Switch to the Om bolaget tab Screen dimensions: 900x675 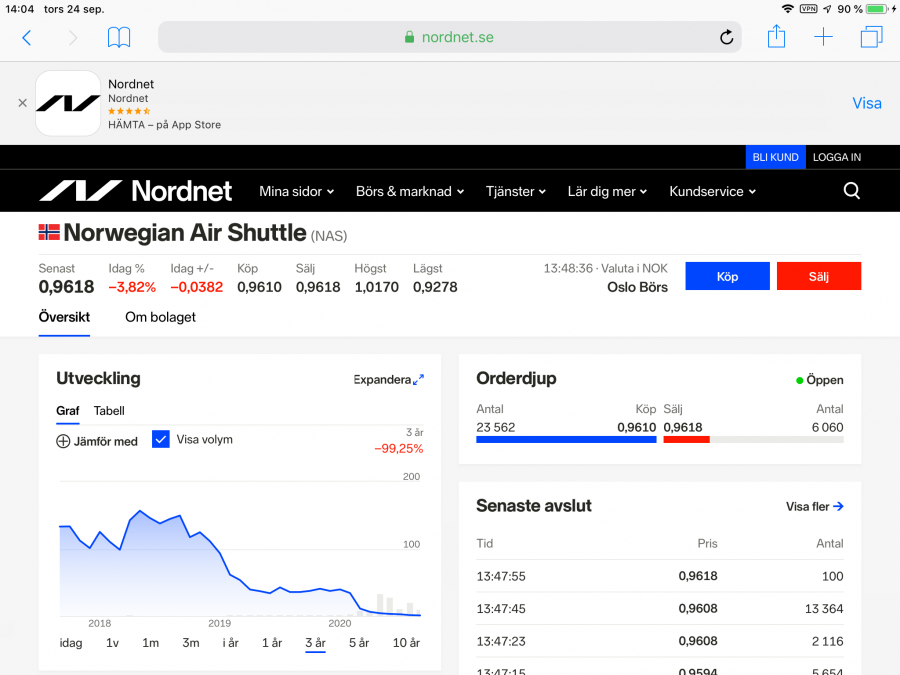(160, 317)
